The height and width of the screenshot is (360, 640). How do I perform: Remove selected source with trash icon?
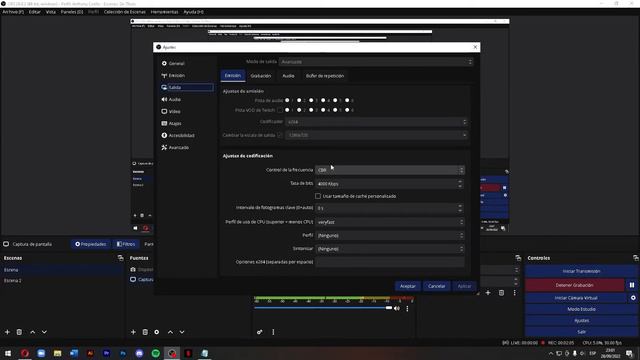pos(145,332)
